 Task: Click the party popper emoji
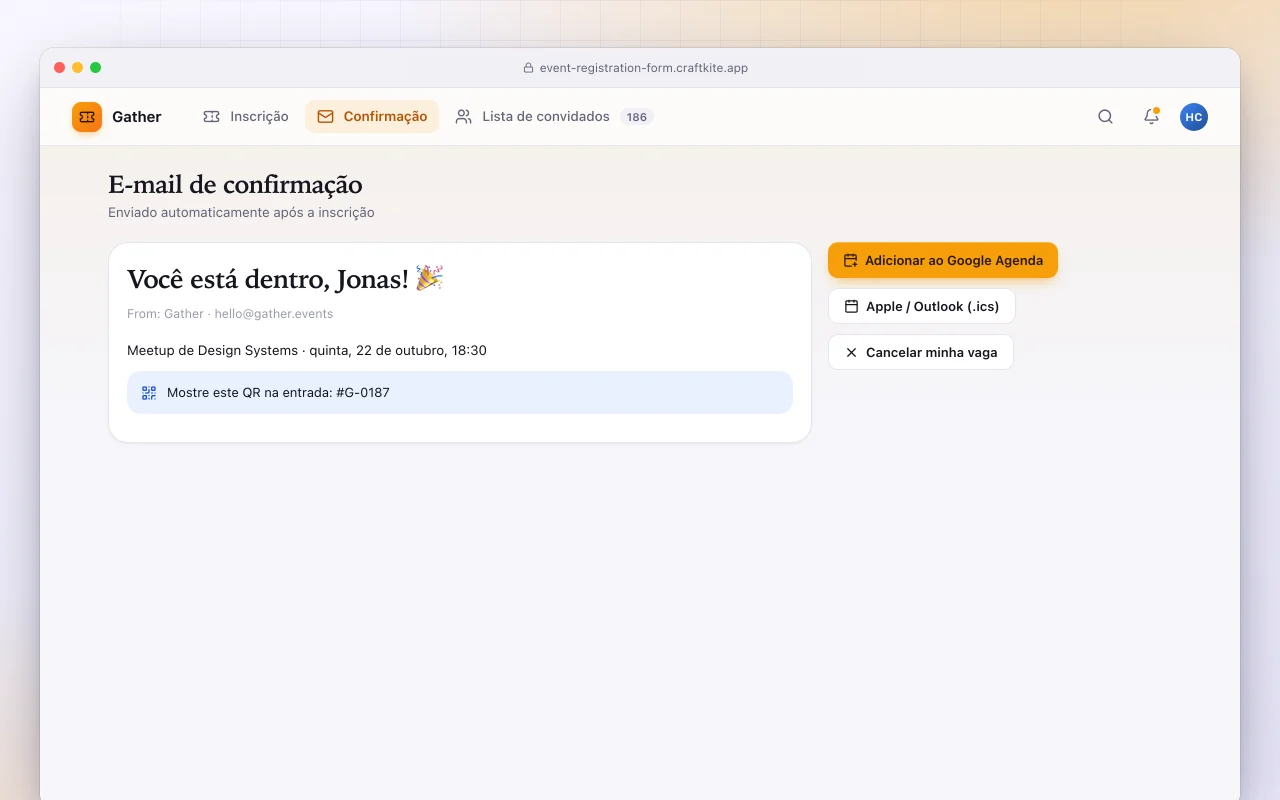(429, 278)
